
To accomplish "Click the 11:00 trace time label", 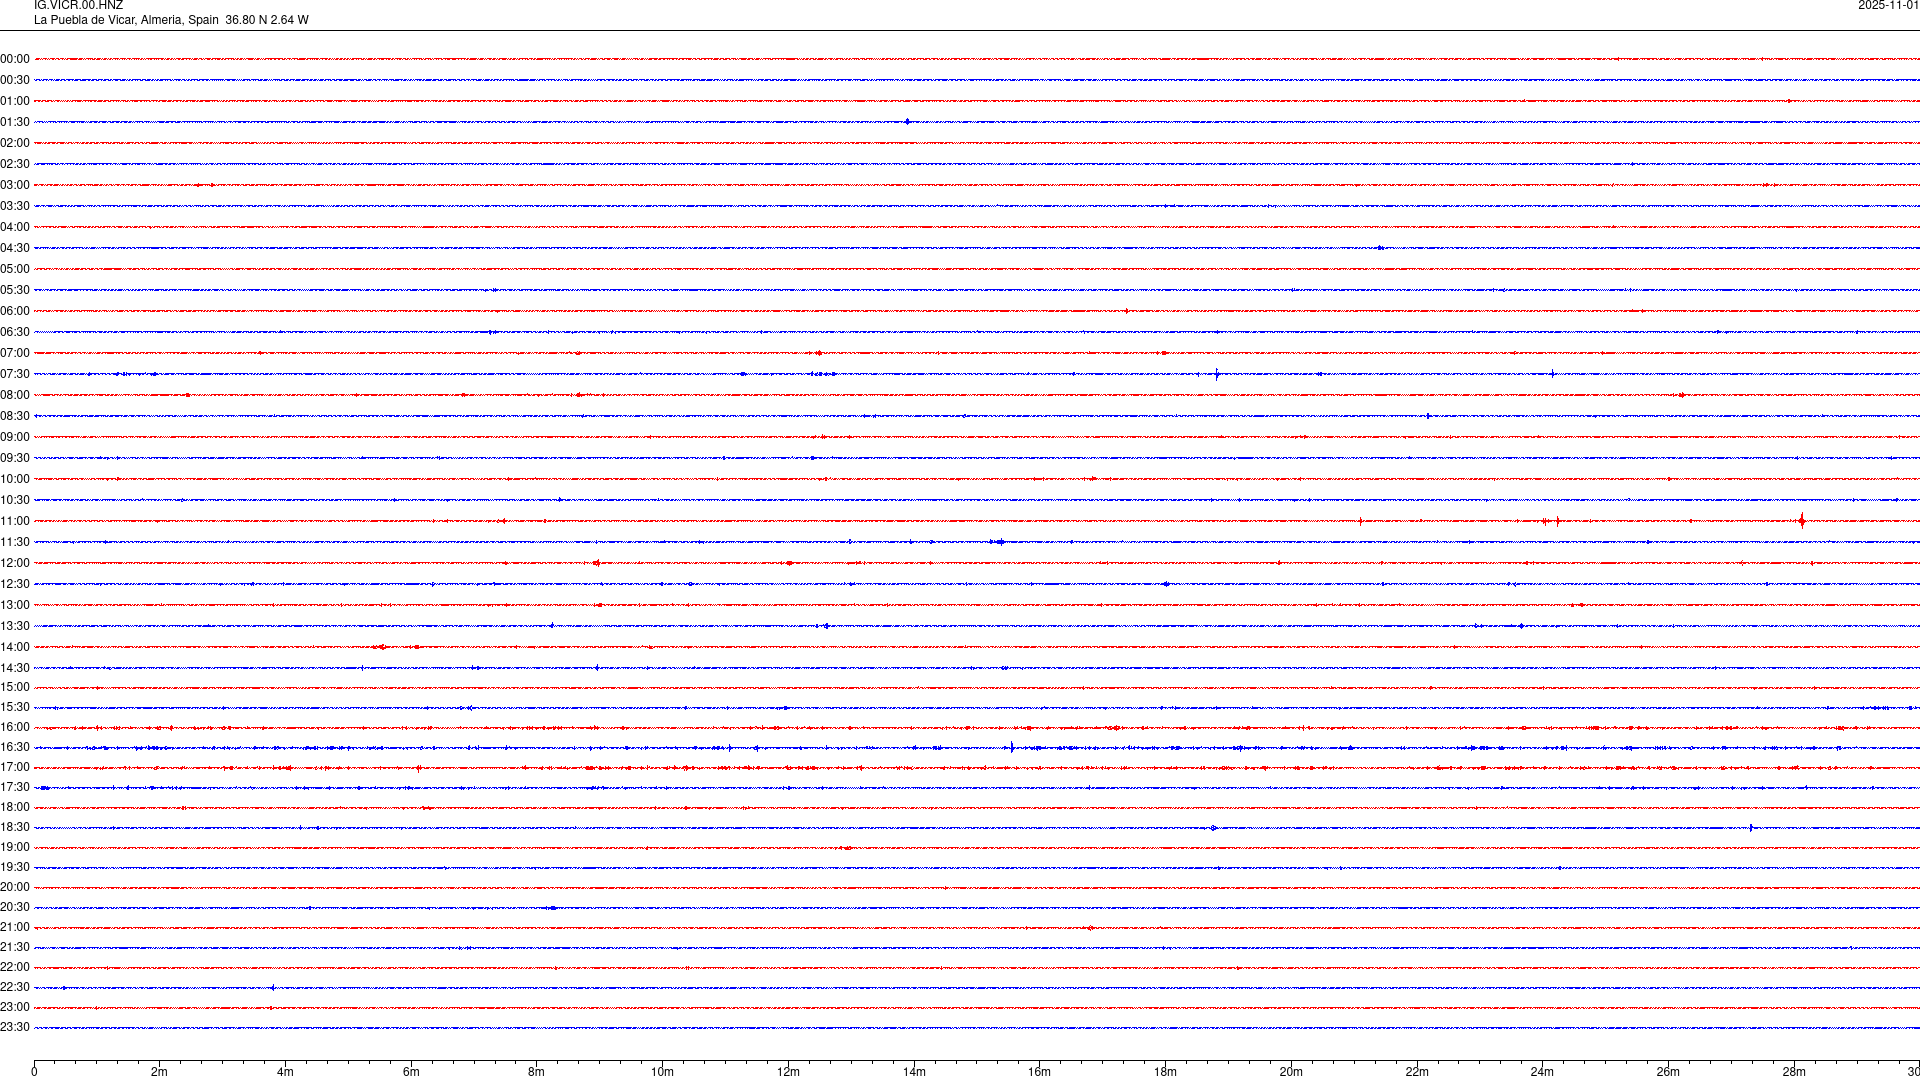I will coord(15,521).
